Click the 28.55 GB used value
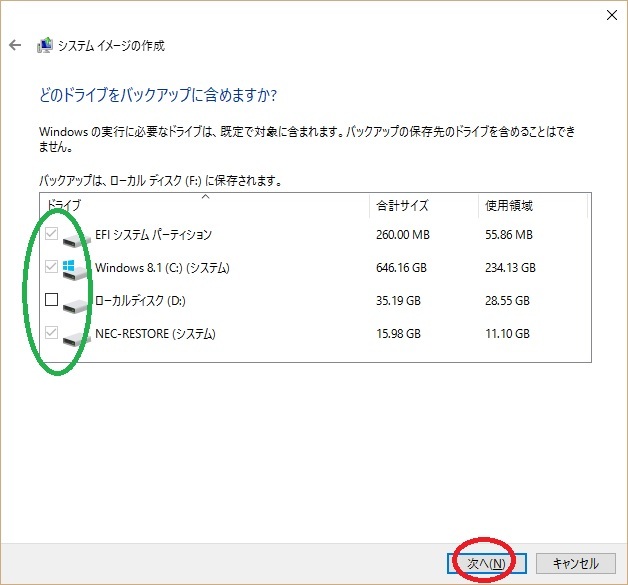Viewport: 628px width, 585px height. [507, 301]
